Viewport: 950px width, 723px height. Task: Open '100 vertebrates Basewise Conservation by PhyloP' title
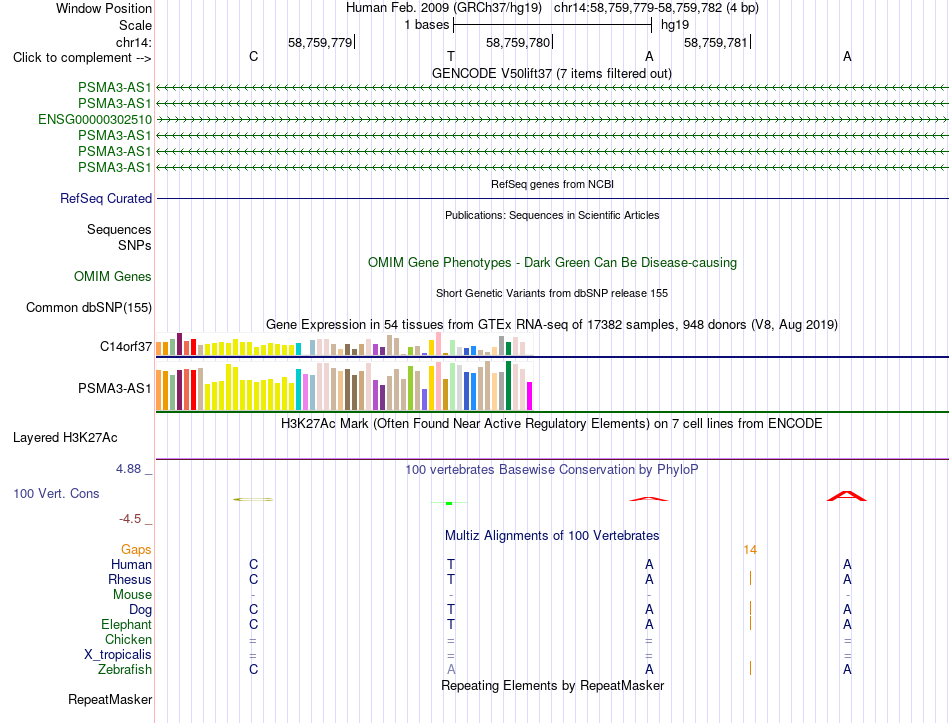click(x=552, y=470)
